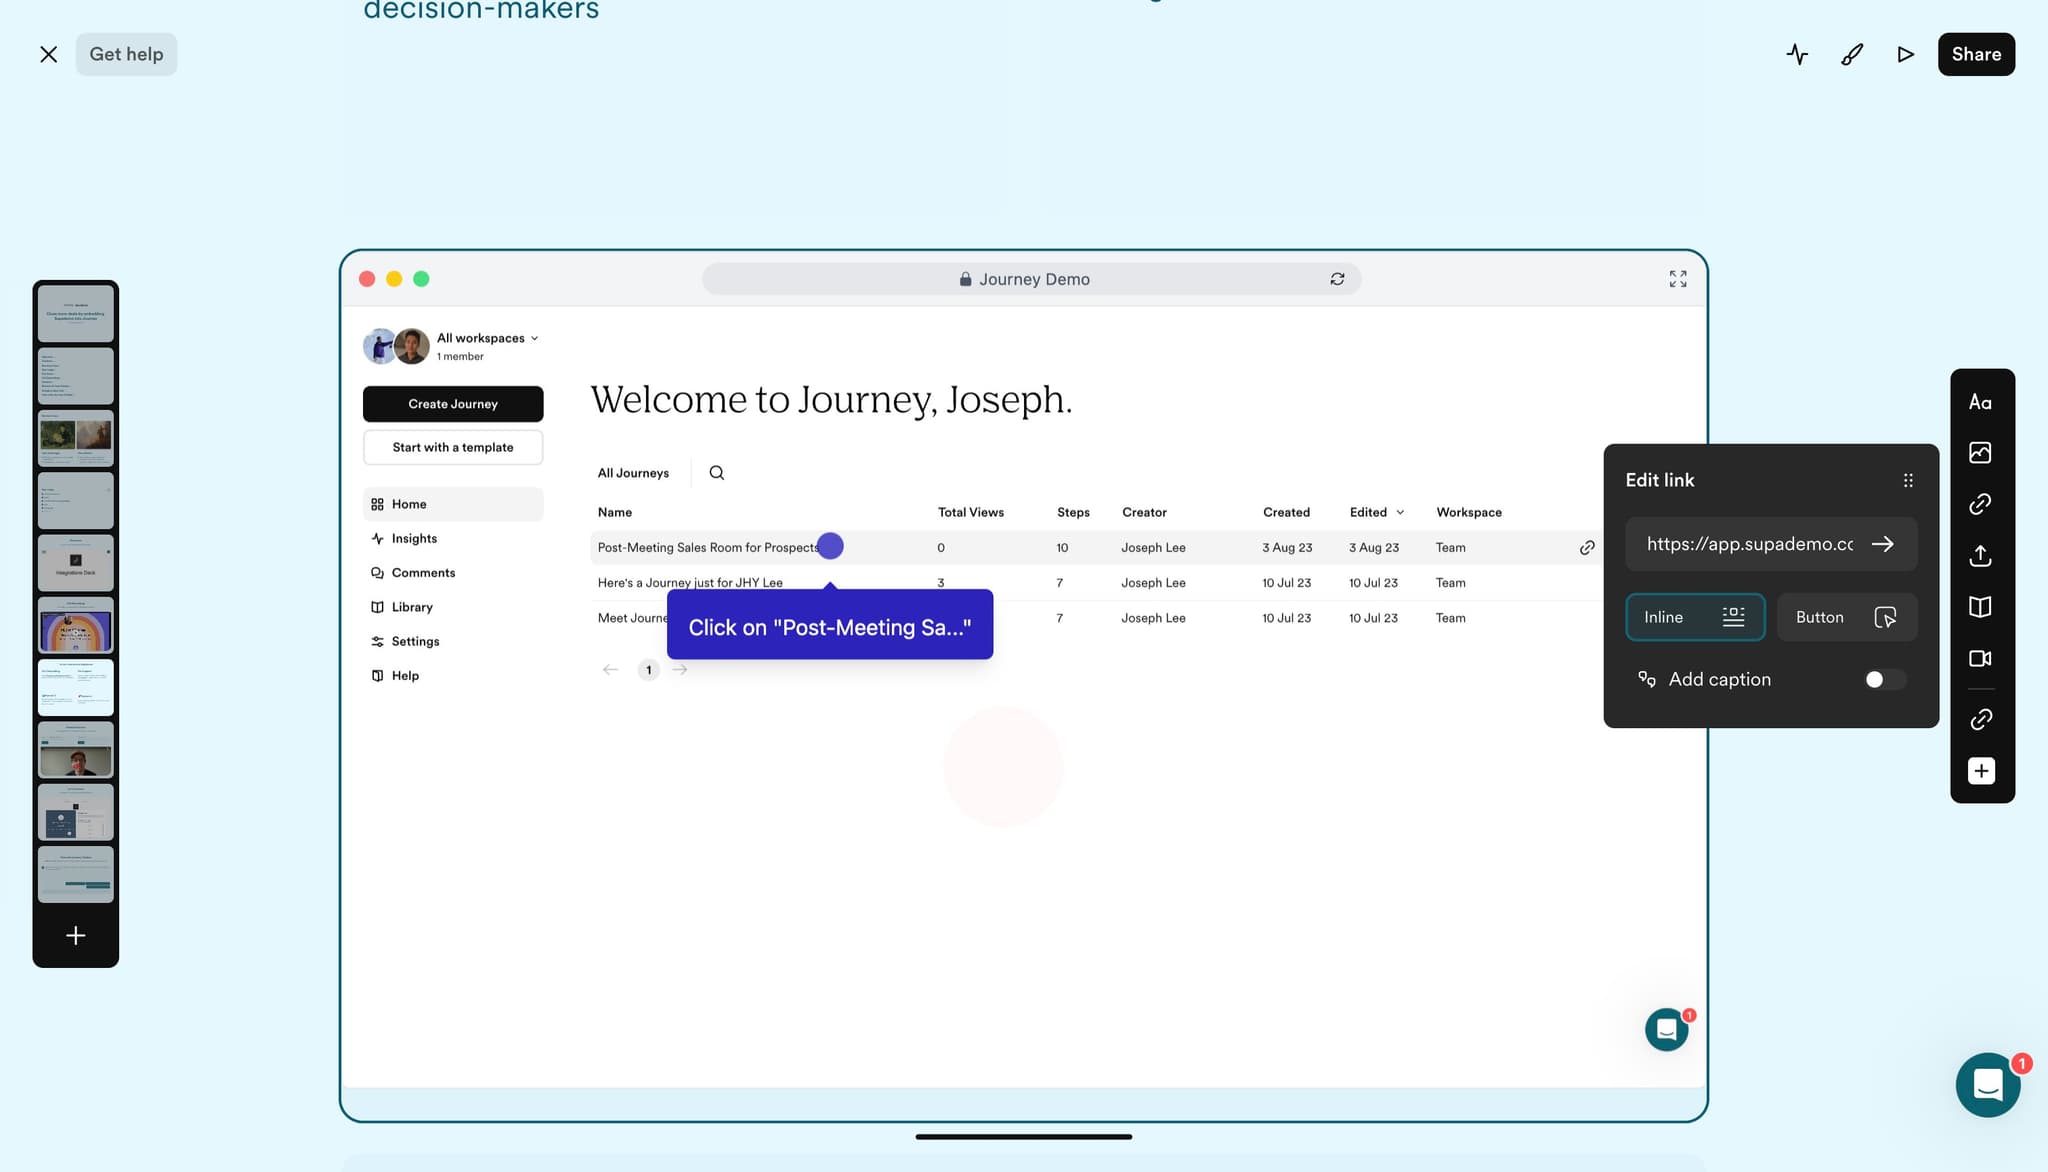
Task: Preview the demo with the play icon
Action: [1904, 54]
